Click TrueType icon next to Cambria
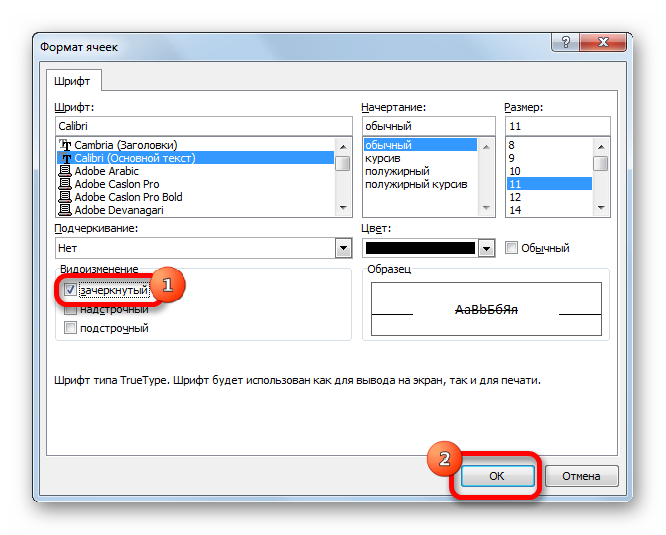 tap(65, 145)
